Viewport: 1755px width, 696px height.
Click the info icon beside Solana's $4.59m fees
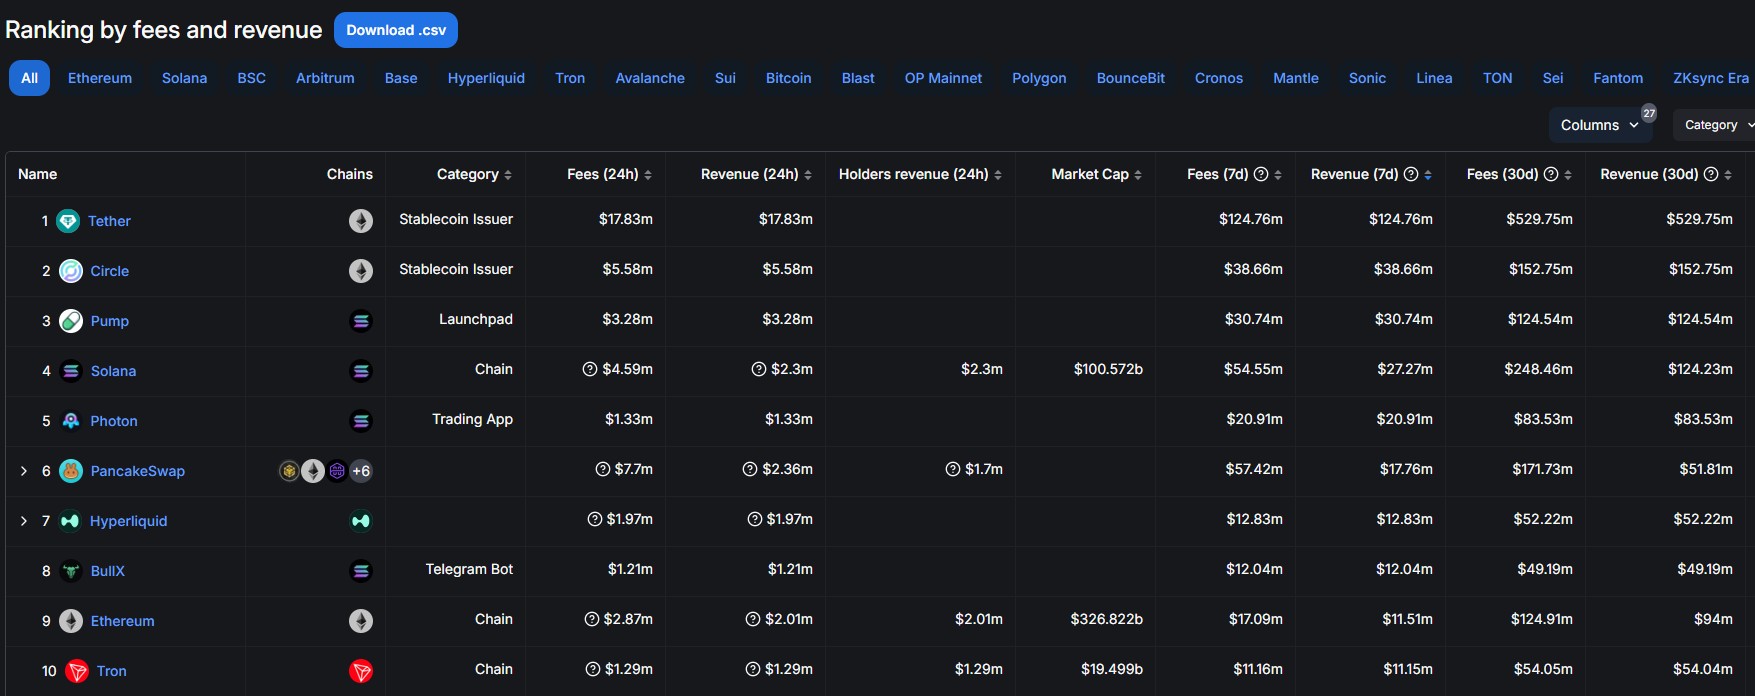590,369
